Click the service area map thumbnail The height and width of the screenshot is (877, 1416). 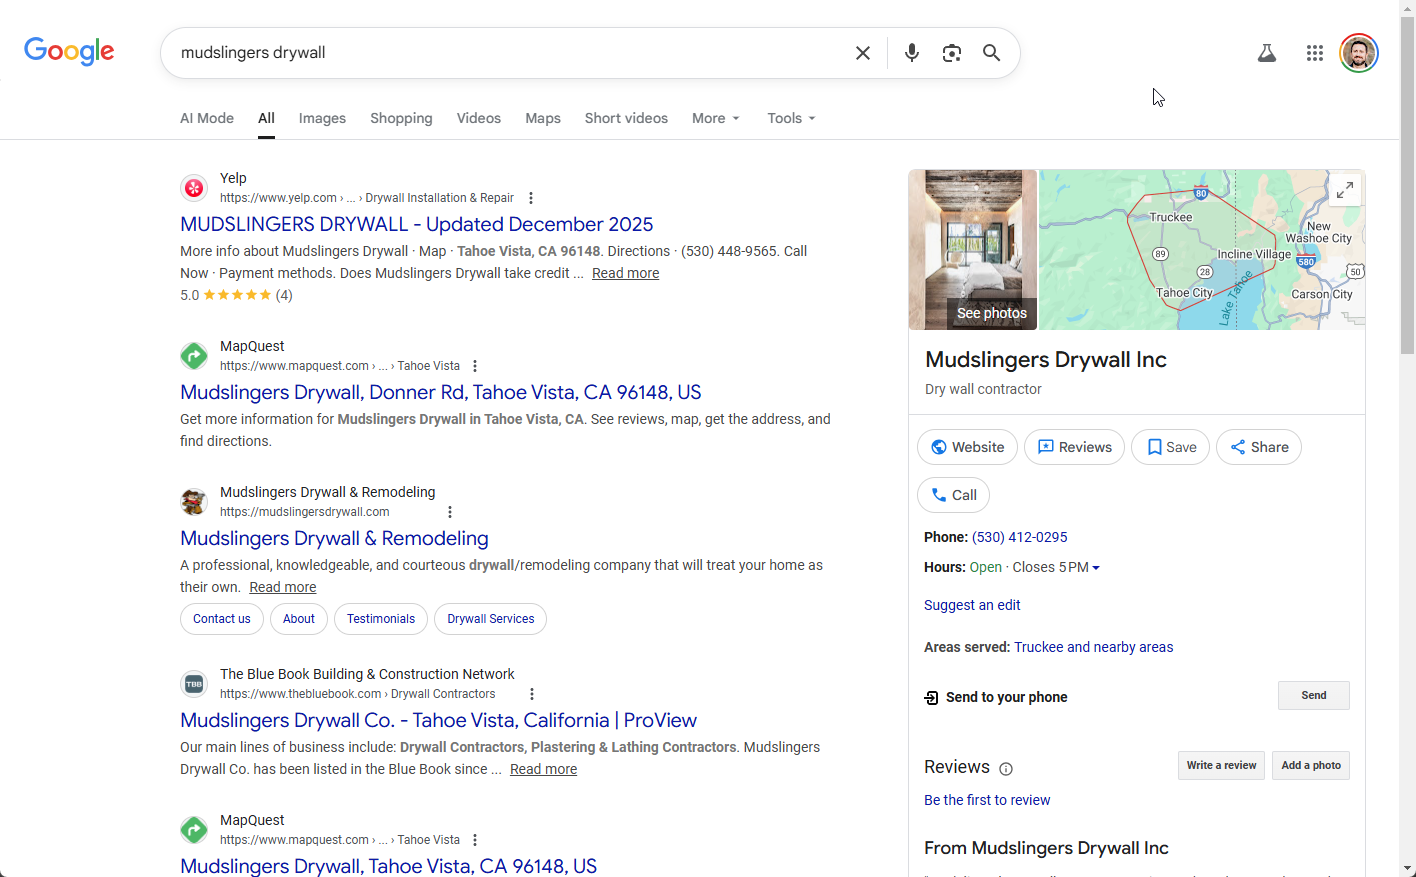pos(1202,250)
